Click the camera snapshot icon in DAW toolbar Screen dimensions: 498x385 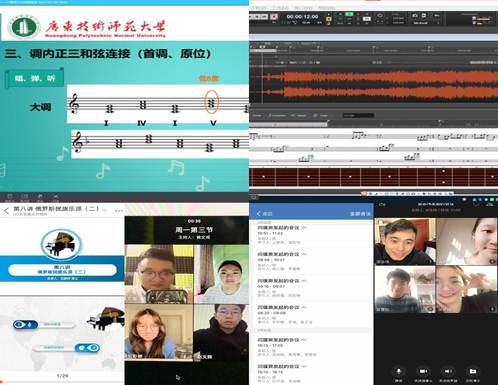coord(415,16)
